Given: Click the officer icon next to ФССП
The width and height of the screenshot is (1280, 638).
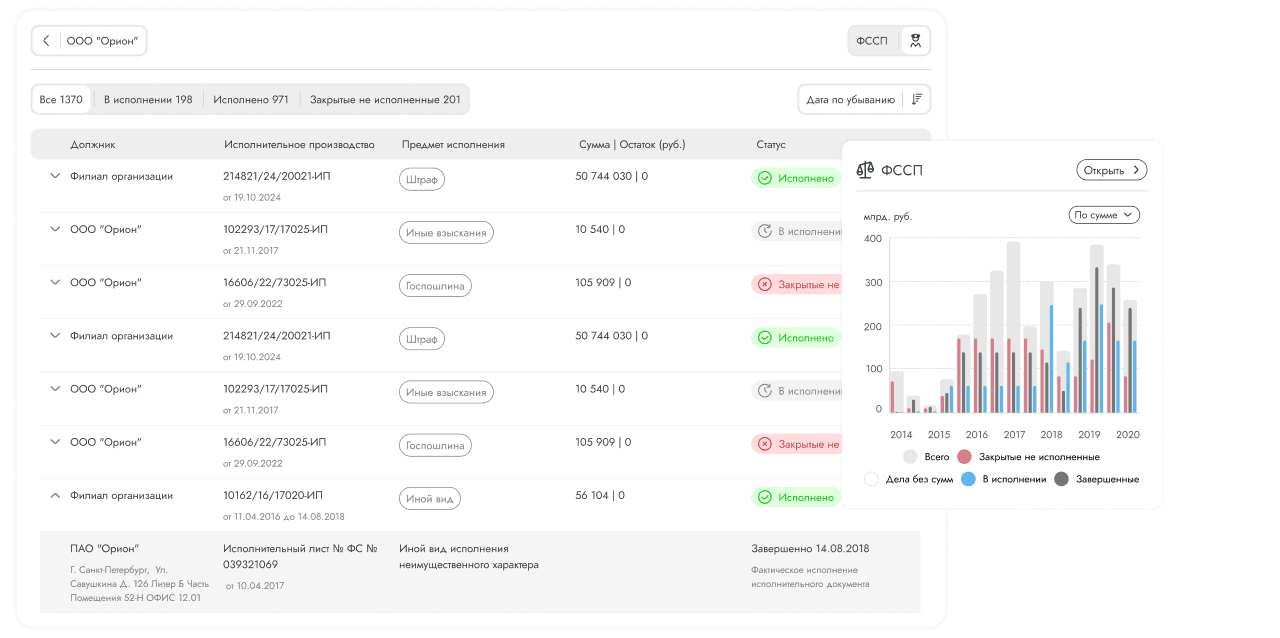Looking at the screenshot, I should tap(915, 41).
